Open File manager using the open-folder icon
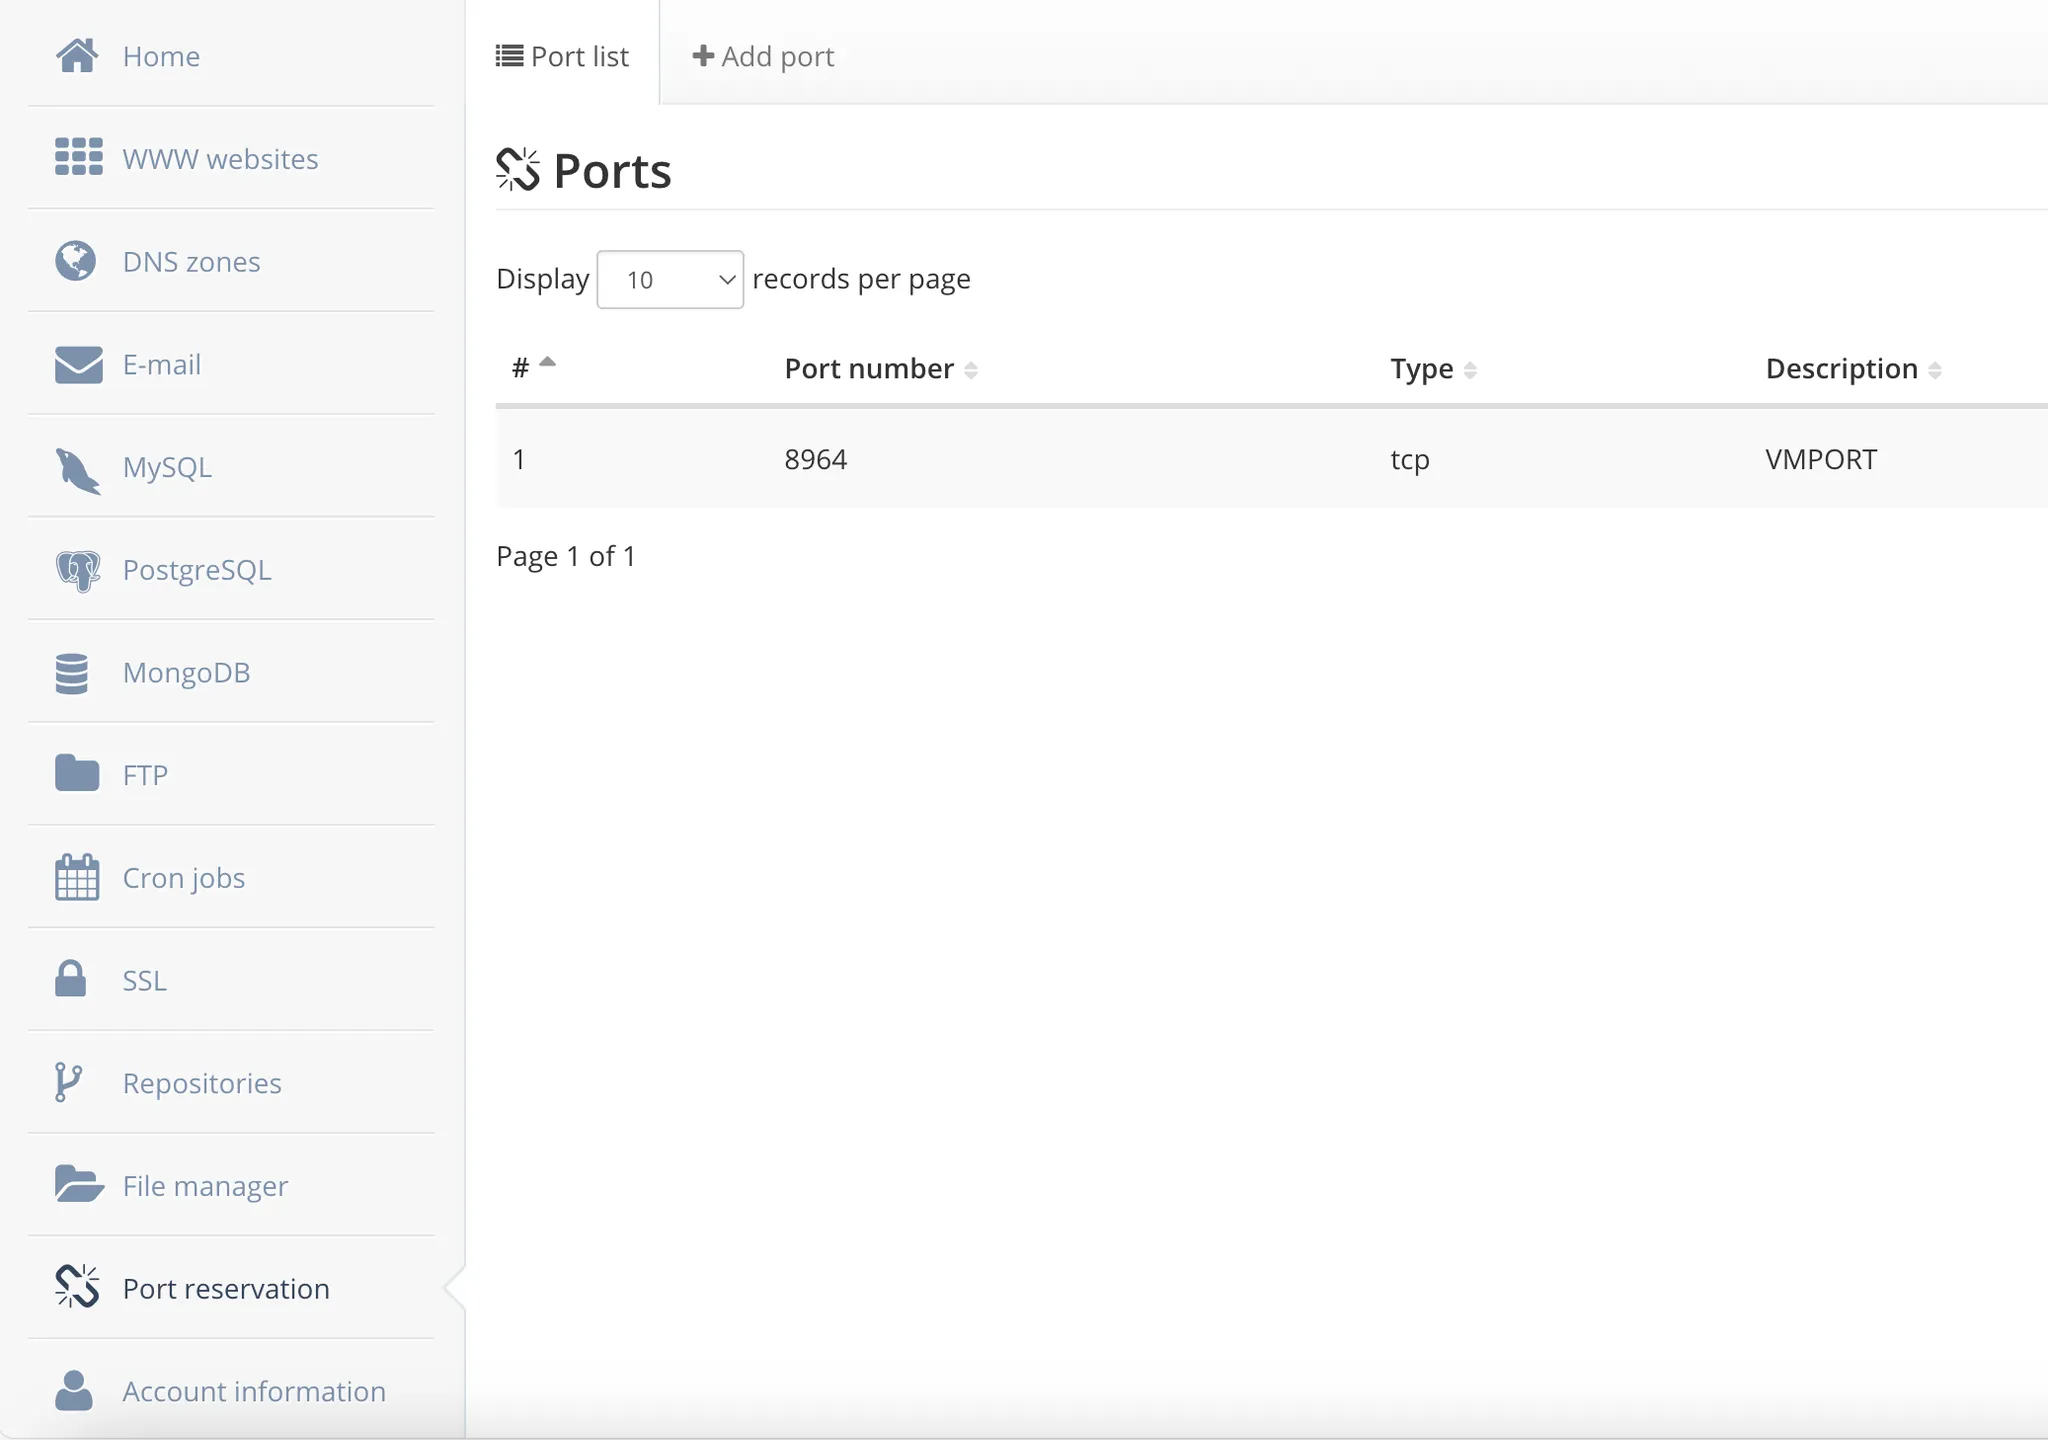 coord(76,1184)
